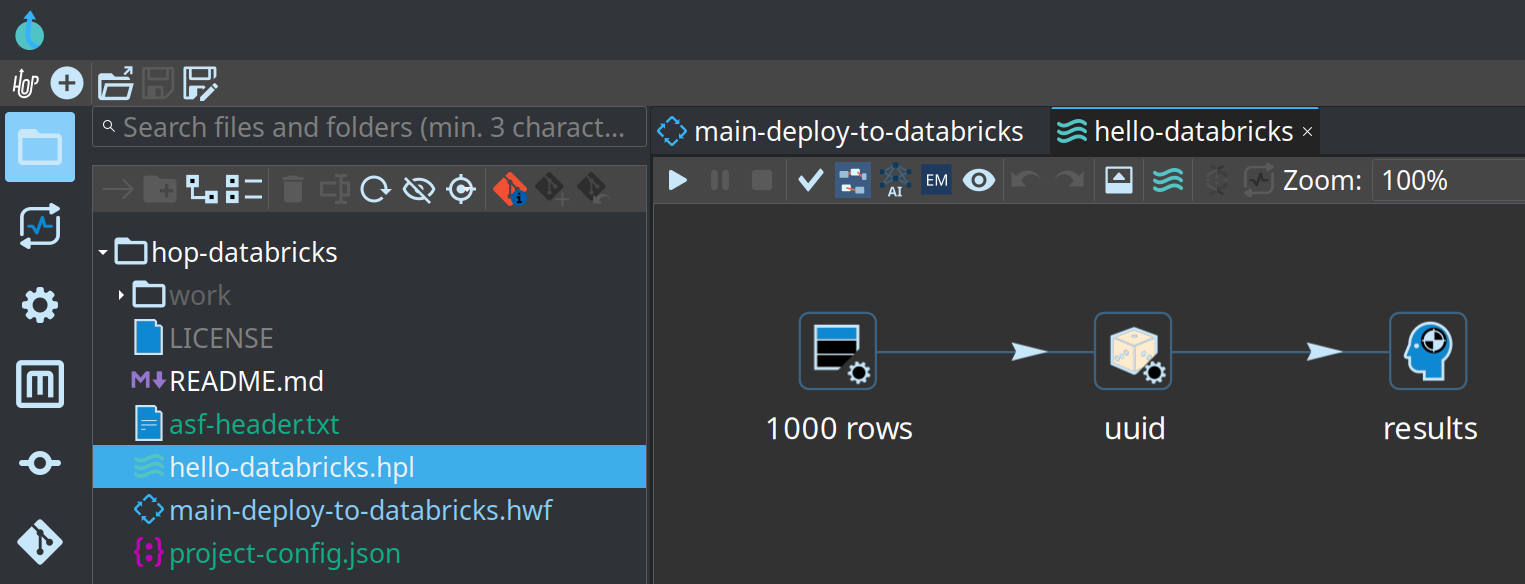Collapse all tree nodes icon
The image size is (1525, 584).
(244, 188)
